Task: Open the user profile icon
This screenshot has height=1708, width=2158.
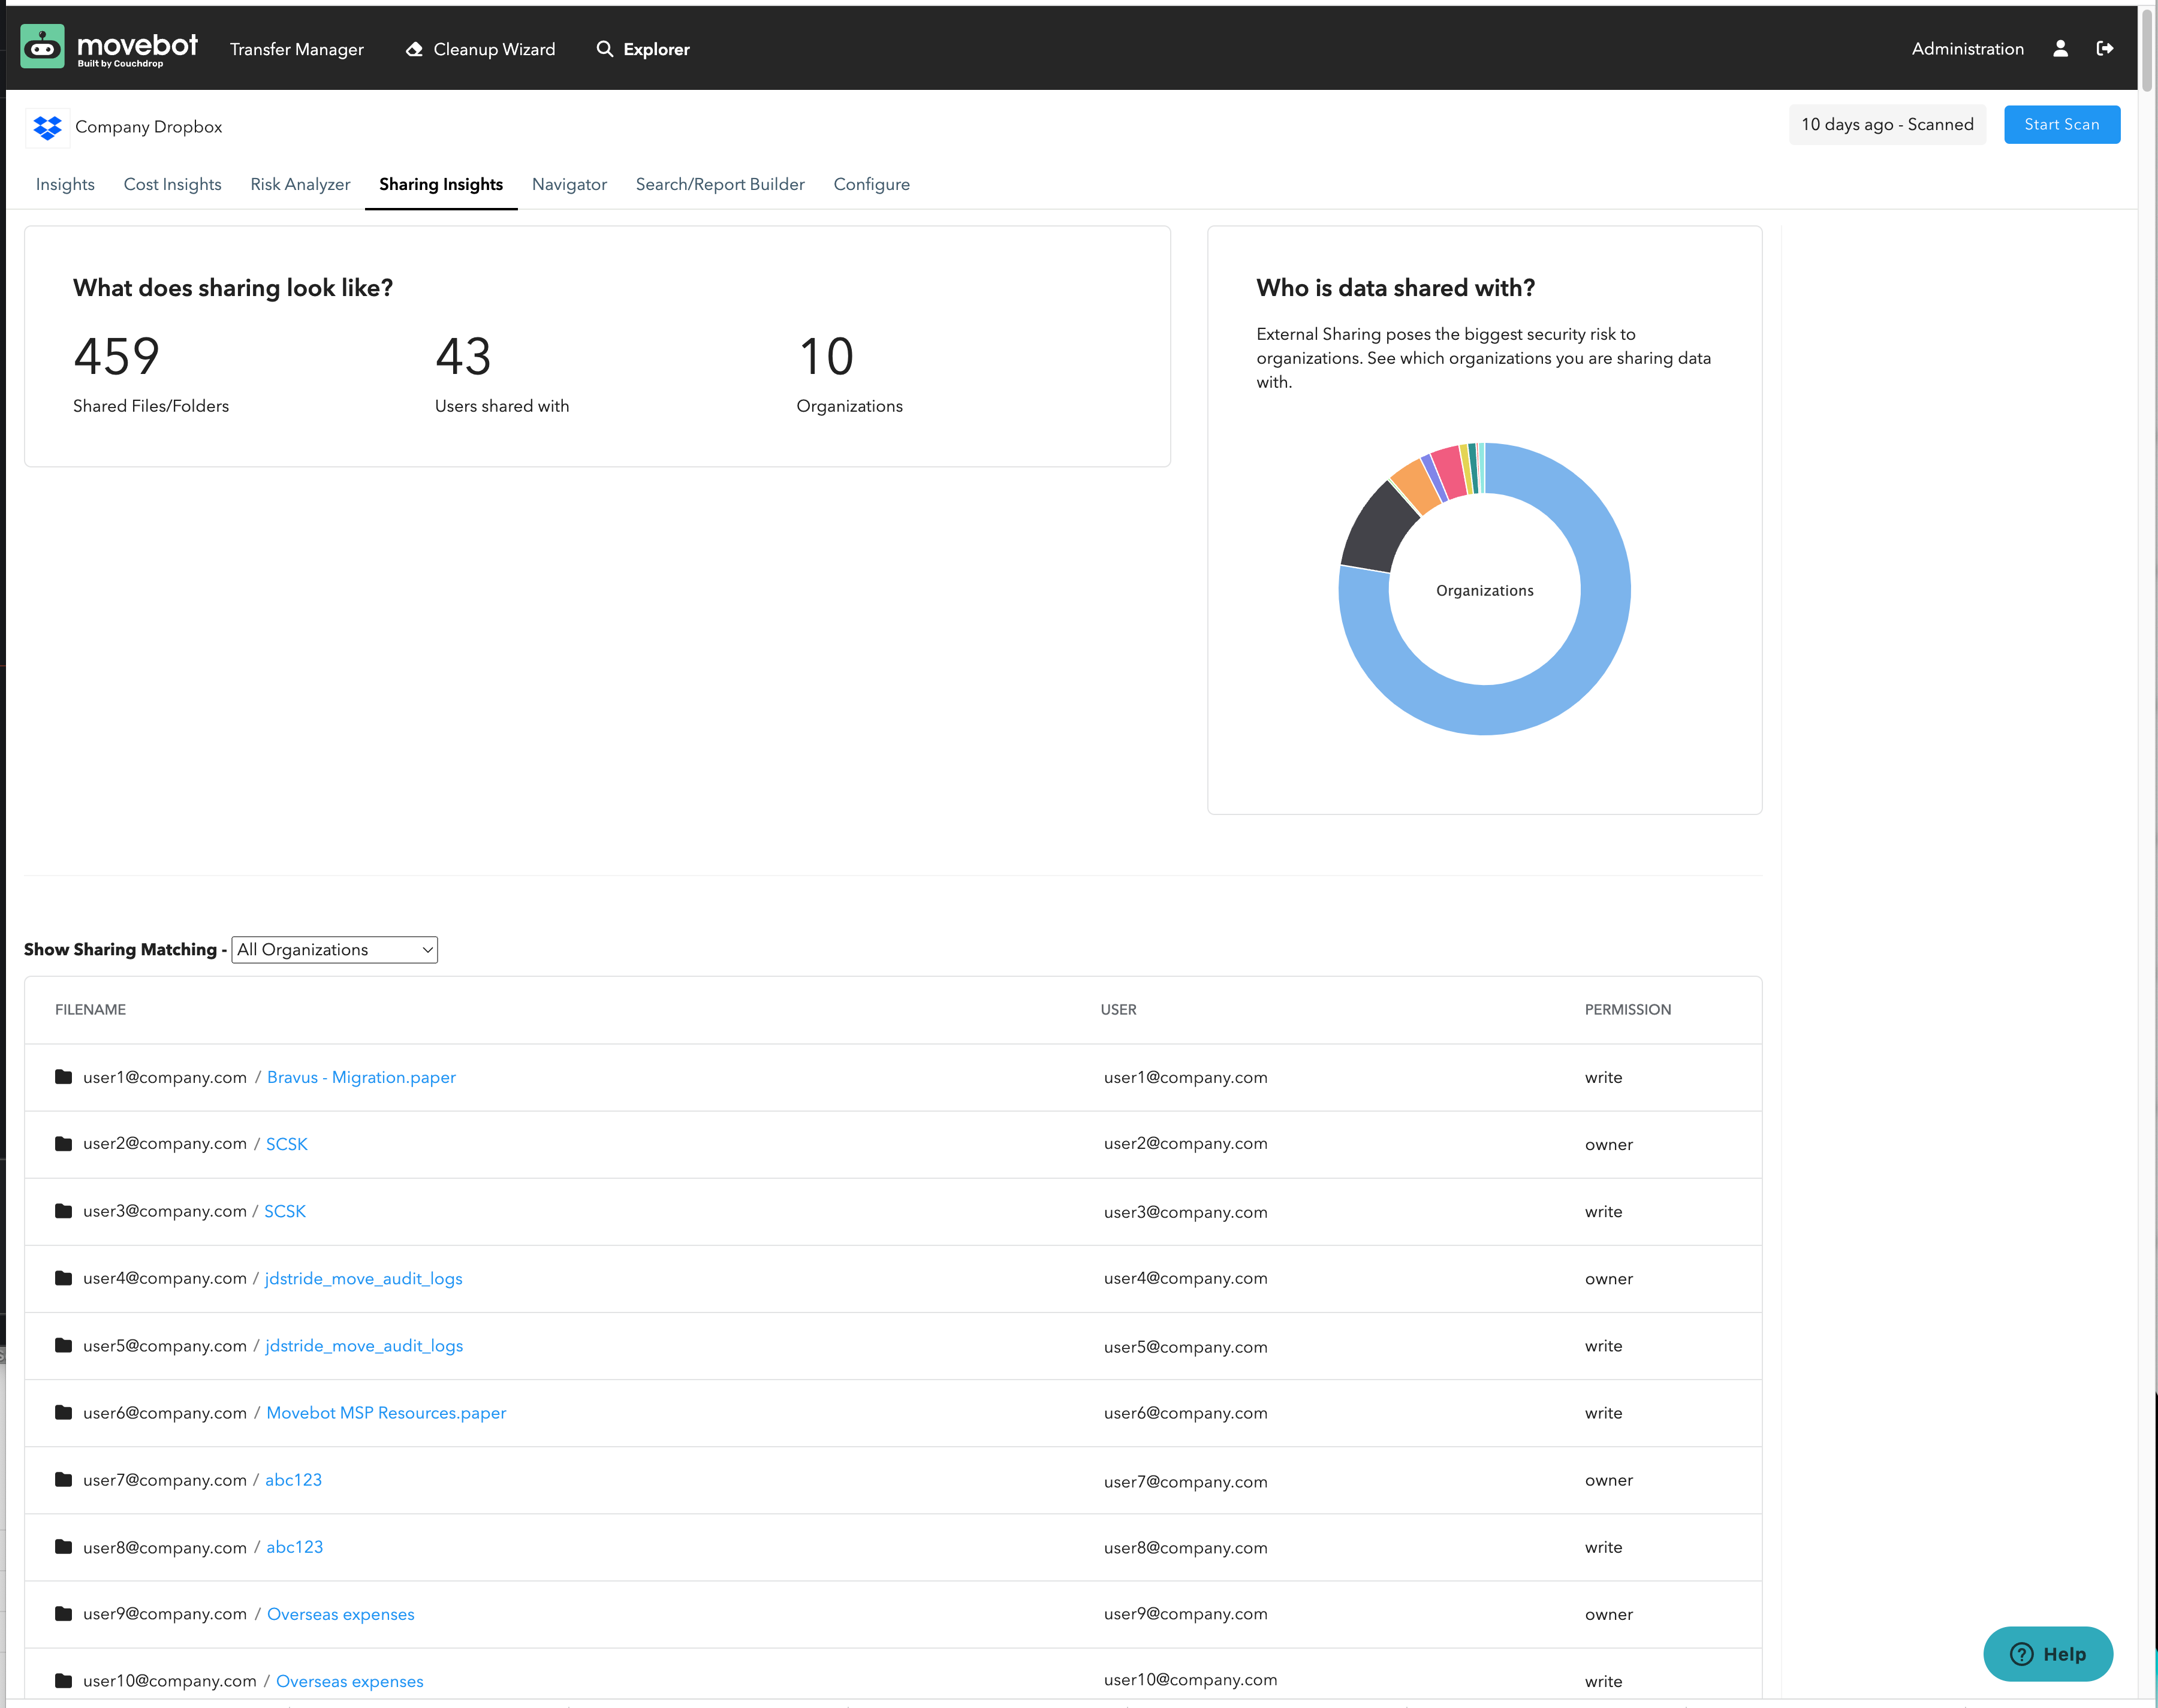Action: coord(2060,48)
